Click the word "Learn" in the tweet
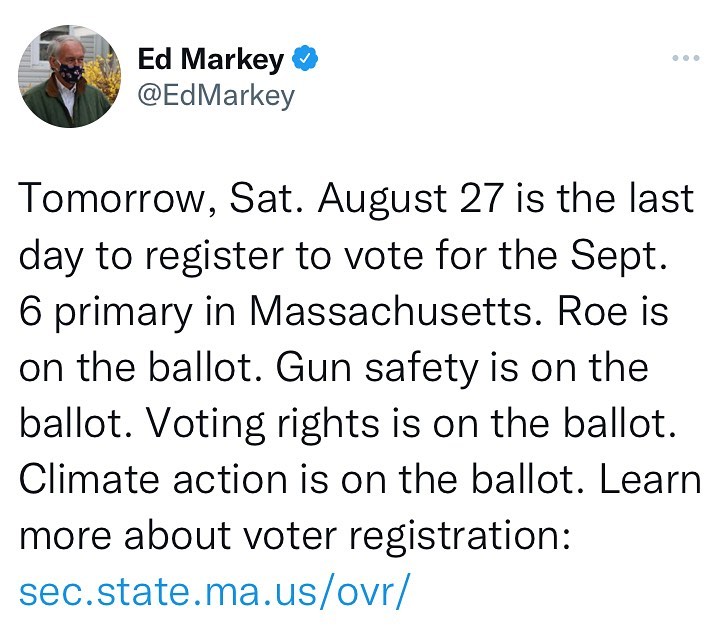This screenshot has width=718, height=636. [x=649, y=480]
